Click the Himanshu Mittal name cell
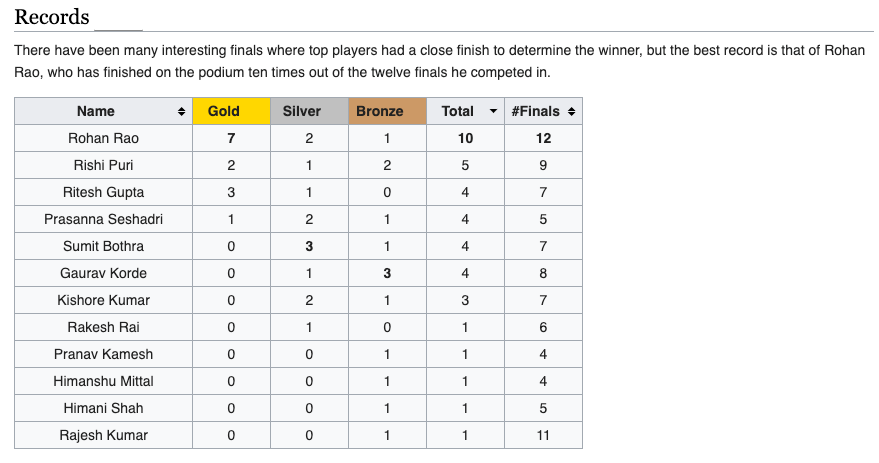Screen dimensions: 879x463 (103, 381)
